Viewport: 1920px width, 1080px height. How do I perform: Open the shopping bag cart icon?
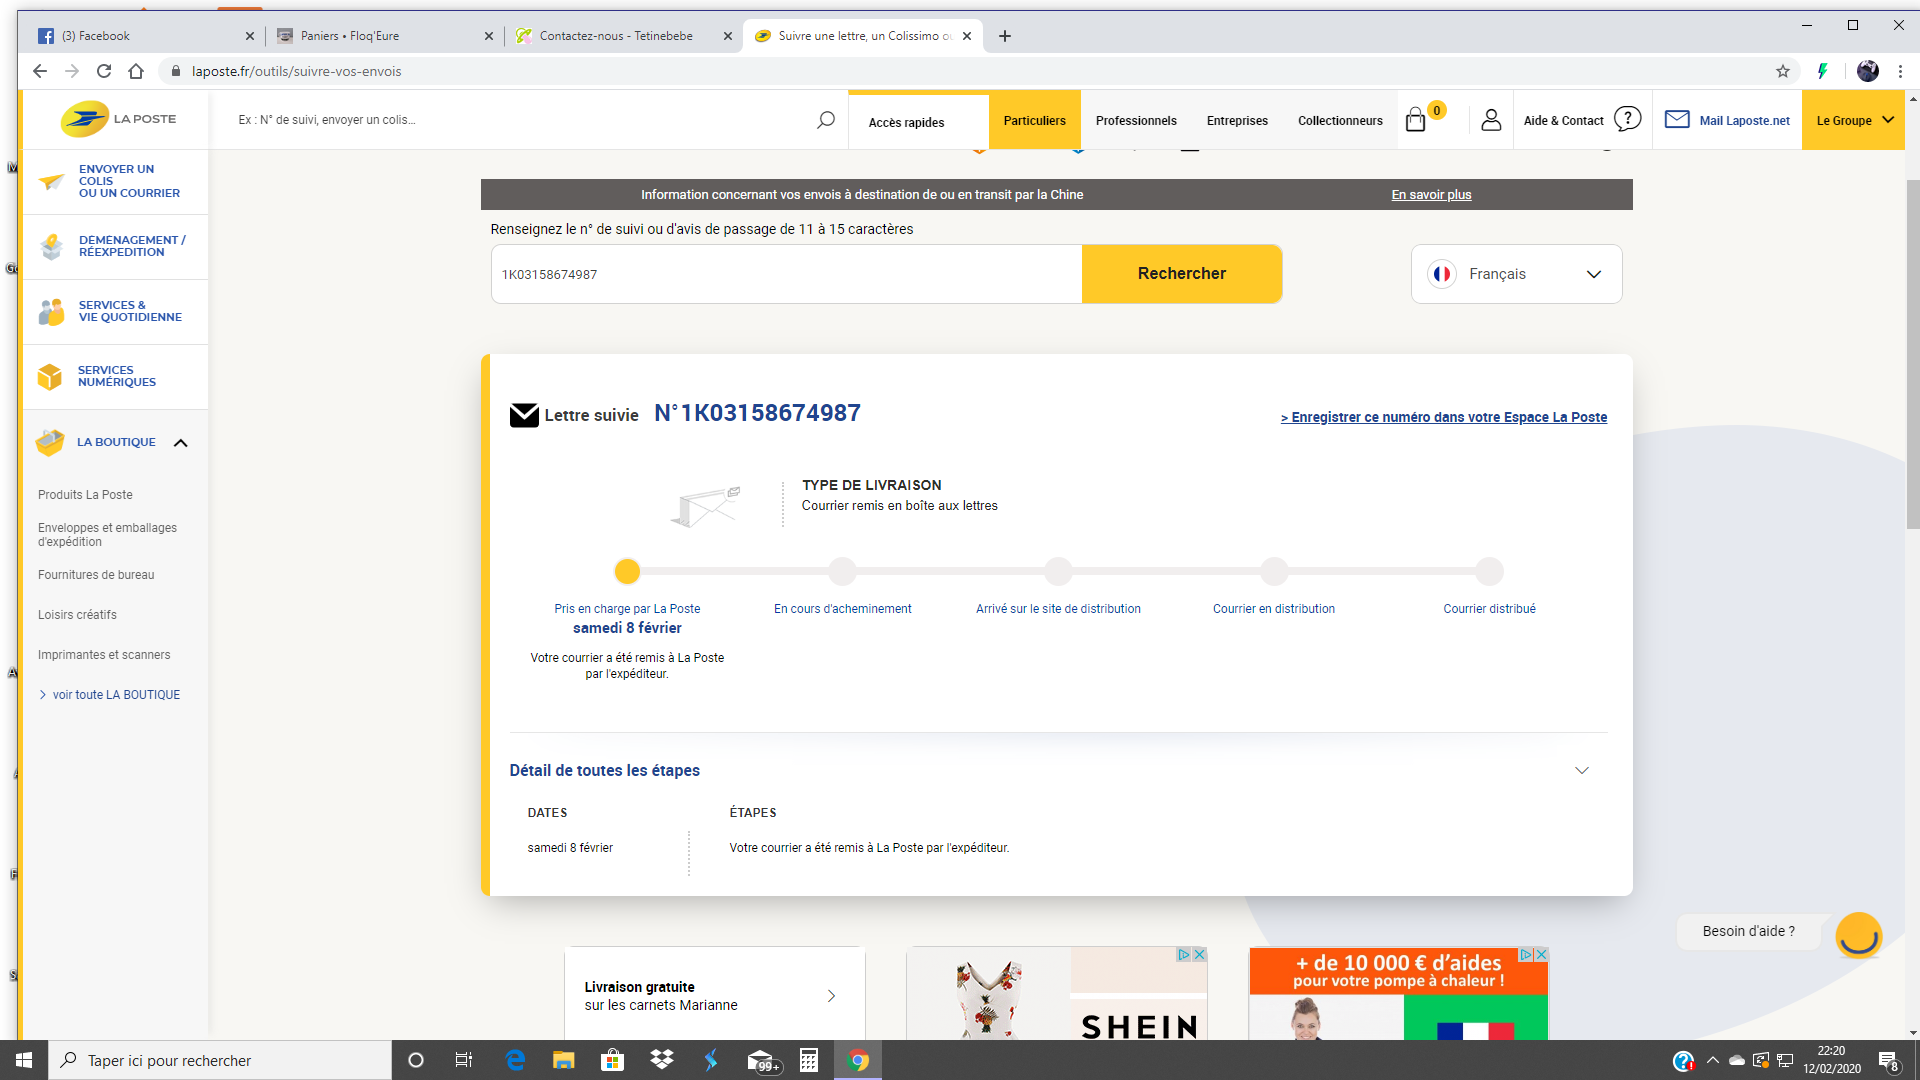(x=1415, y=121)
